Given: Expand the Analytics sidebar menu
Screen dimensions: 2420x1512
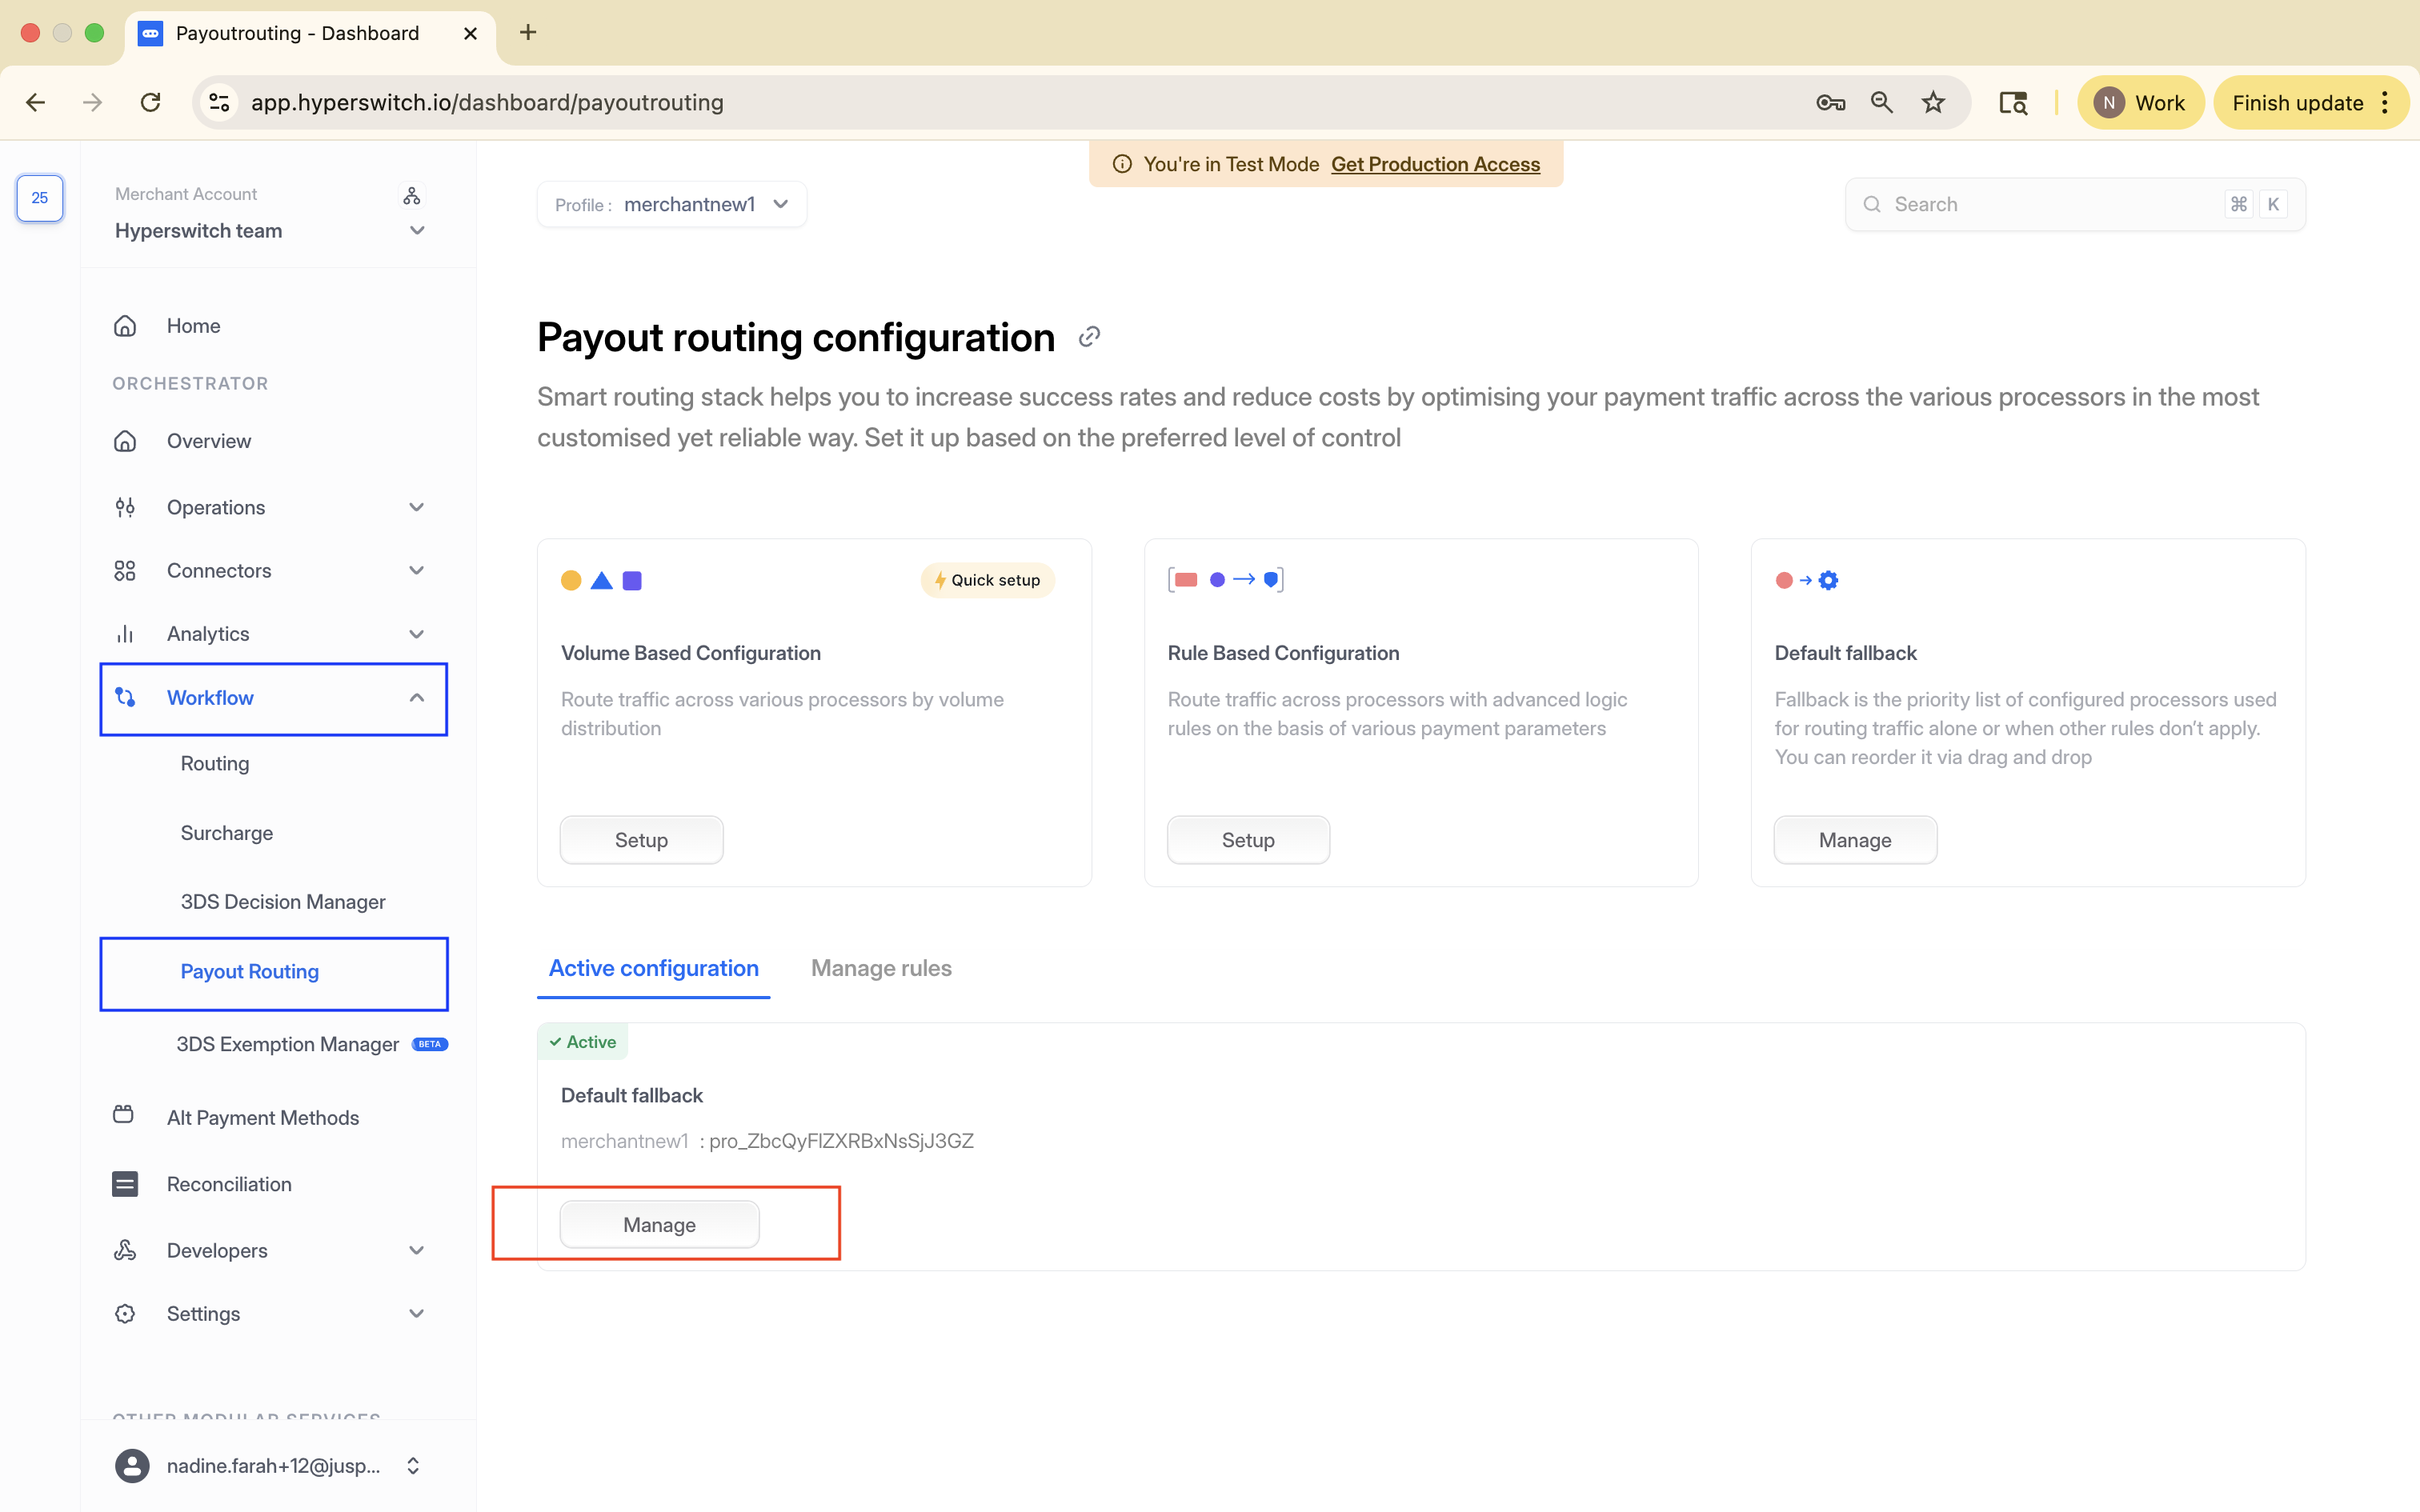Looking at the screenshot, I should [x=417, y=634].
